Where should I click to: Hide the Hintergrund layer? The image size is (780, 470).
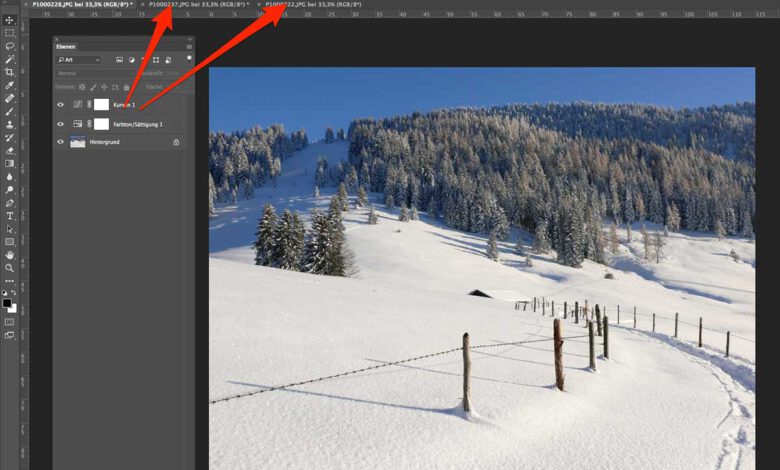61,142
